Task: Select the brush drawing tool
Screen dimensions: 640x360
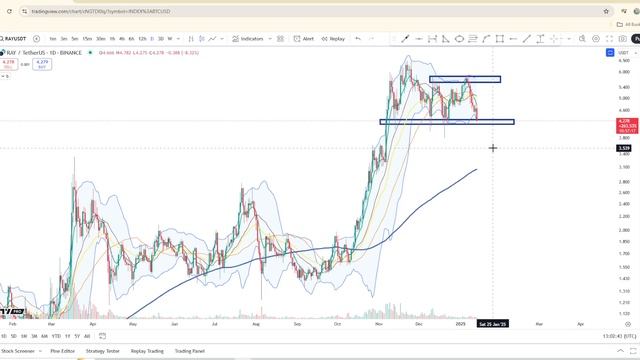Action: tap(405, 39)
